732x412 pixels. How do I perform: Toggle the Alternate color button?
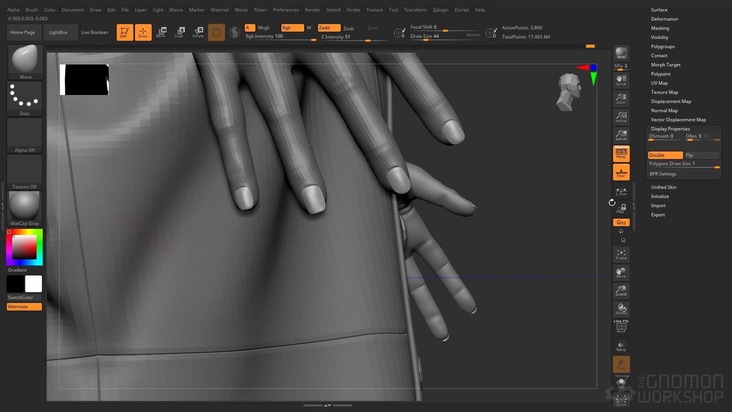(24, 307)
